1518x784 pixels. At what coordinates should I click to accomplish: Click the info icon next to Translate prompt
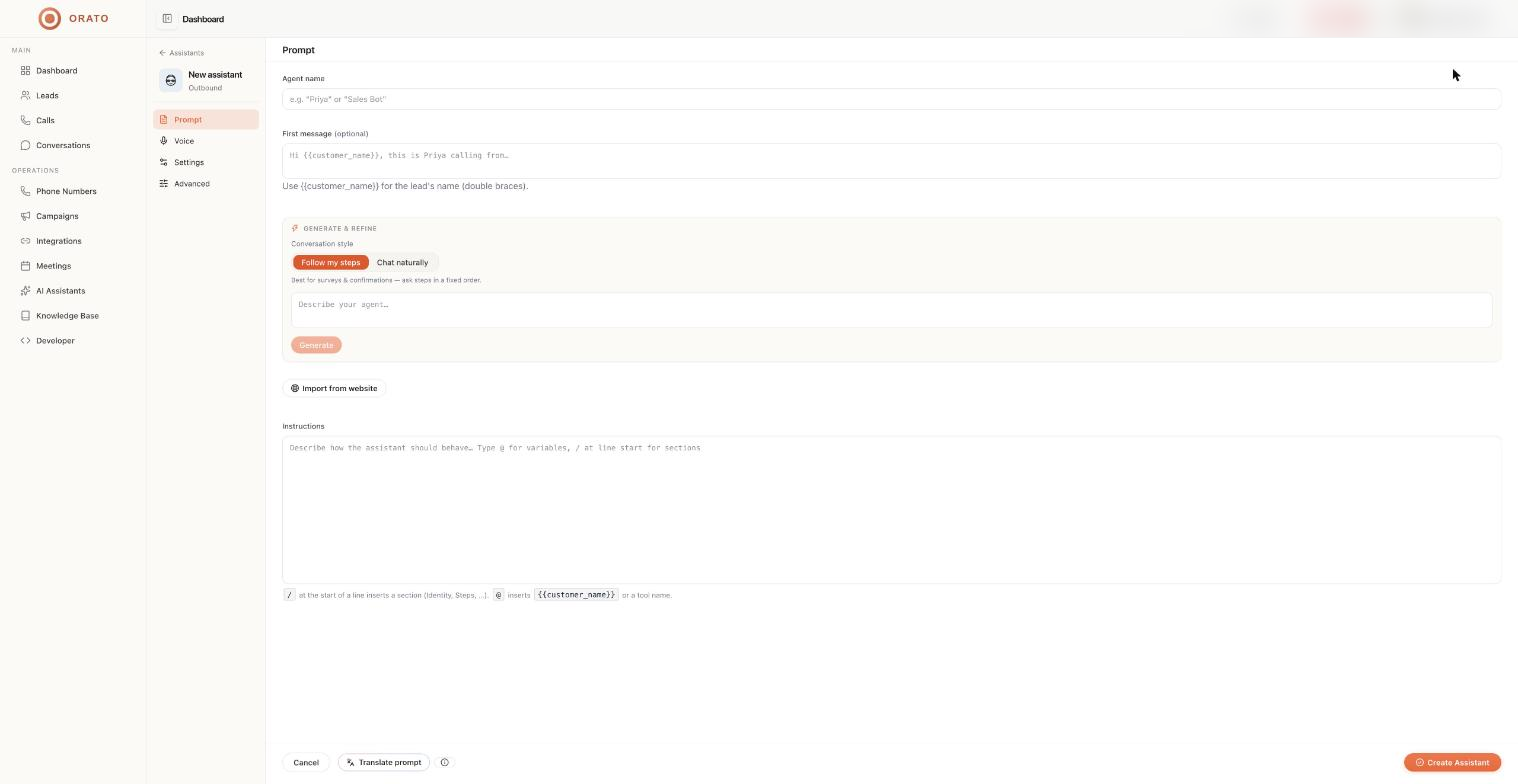[x=445, y=762]
